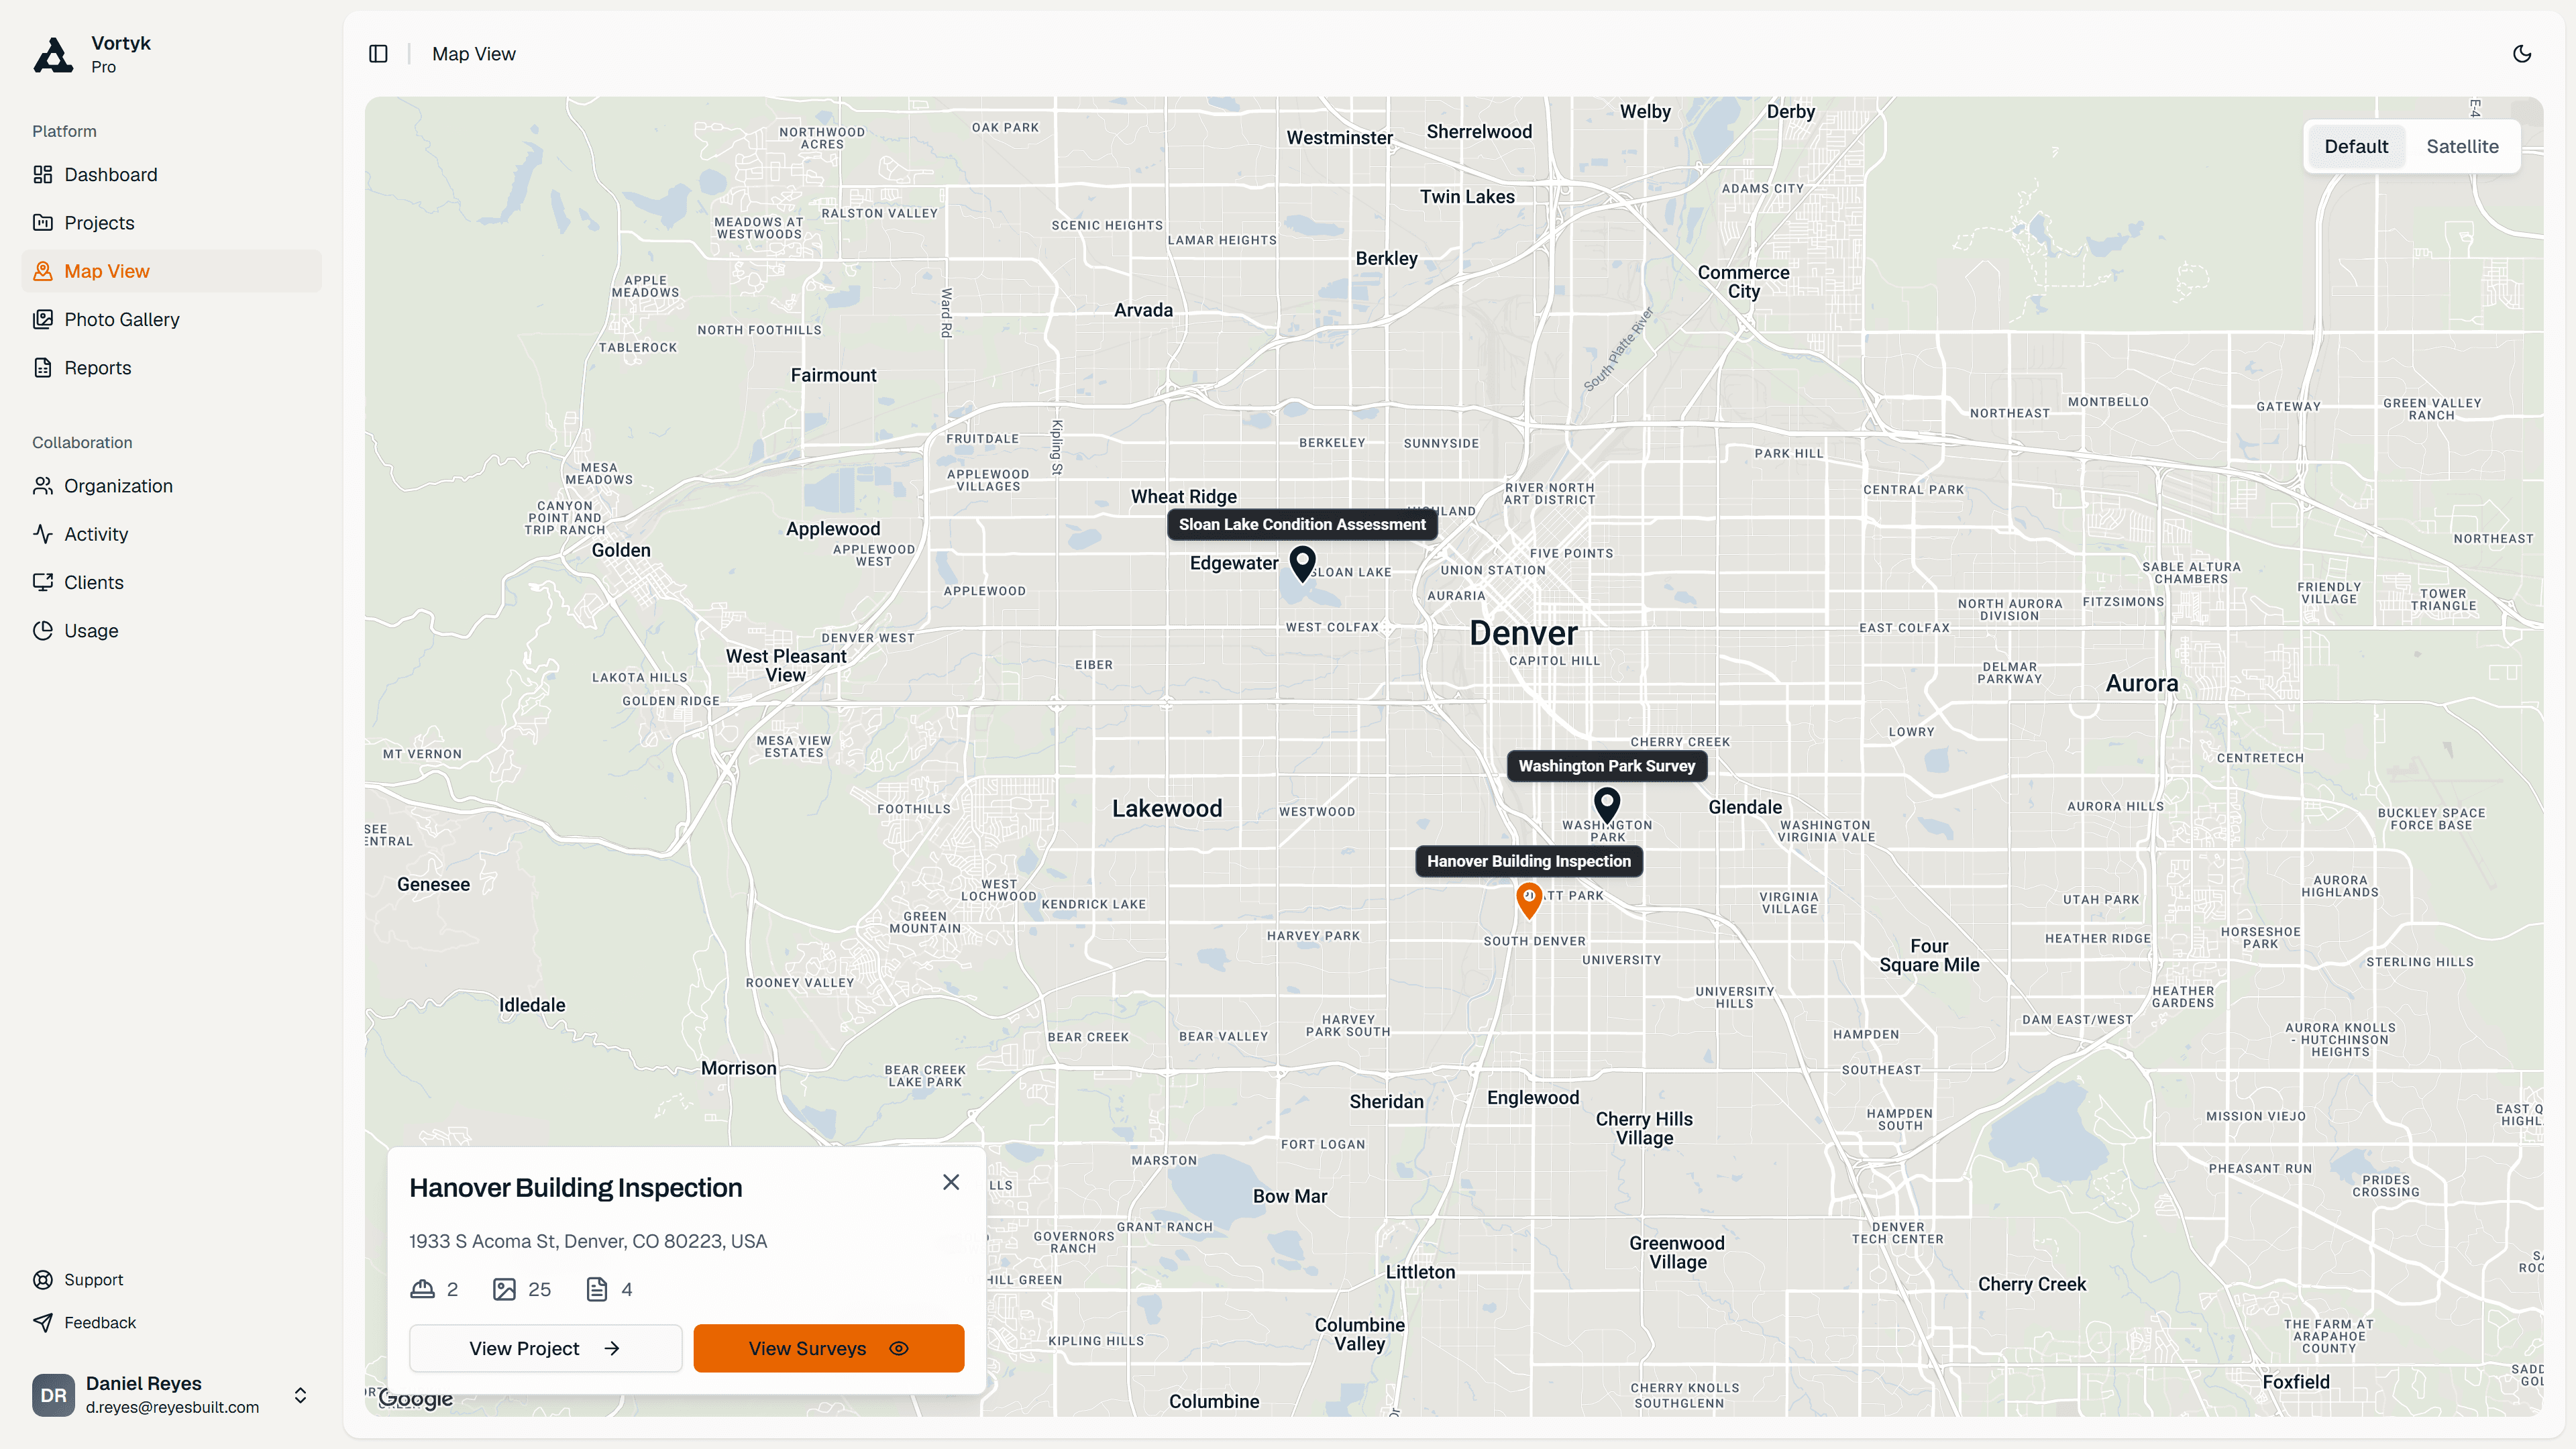The width and height of the screenshot is (2576, 1449).
Task: Click the Map View header title
Action: [x=474, y=54]
